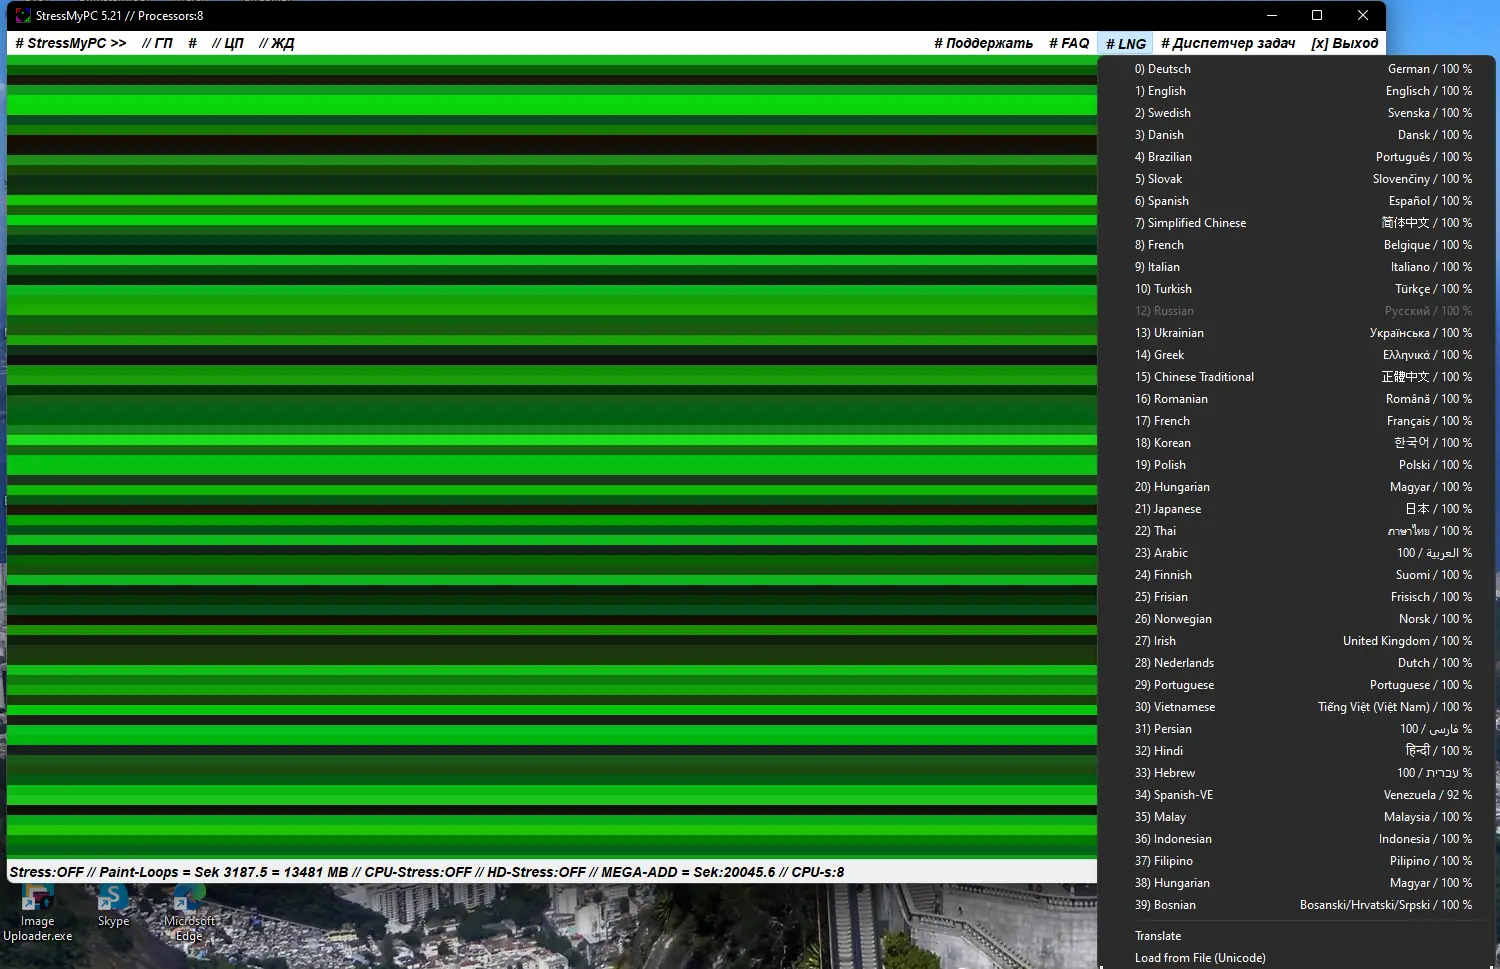
Task: Open # Диспетчер задач task manager
Action: (1227, 43)
